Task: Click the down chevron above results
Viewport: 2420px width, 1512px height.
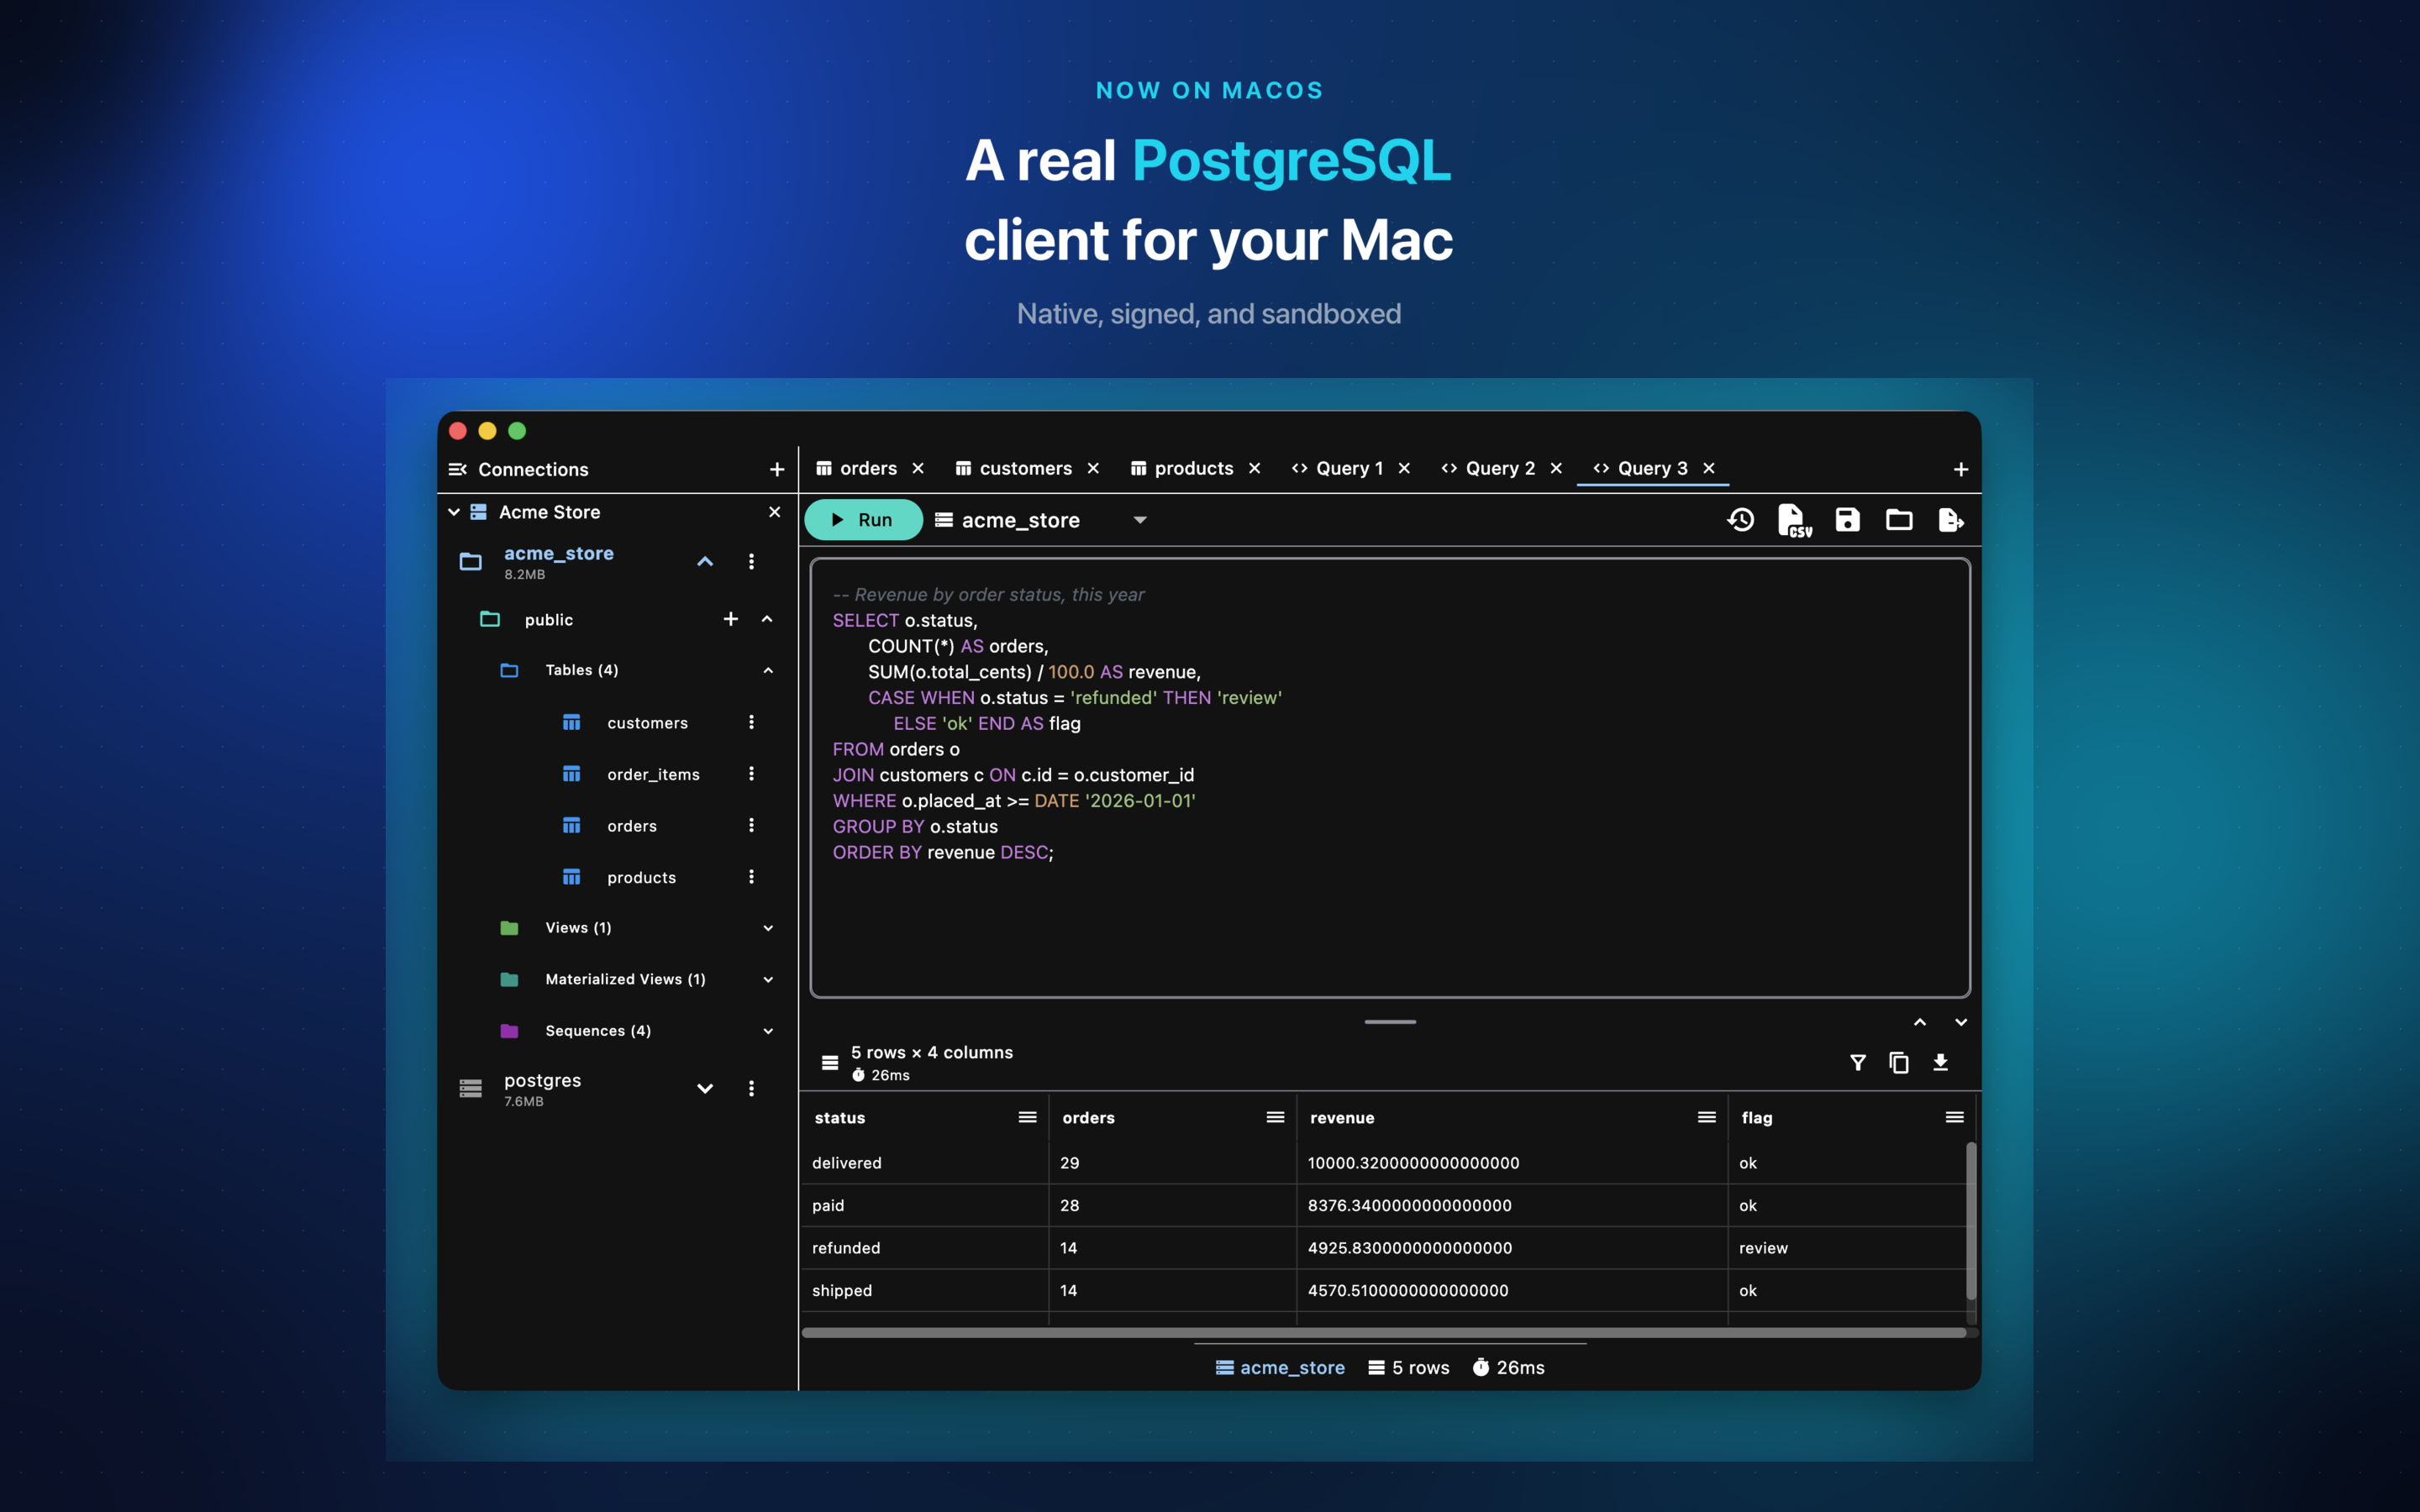Action: [1961, 1022]
